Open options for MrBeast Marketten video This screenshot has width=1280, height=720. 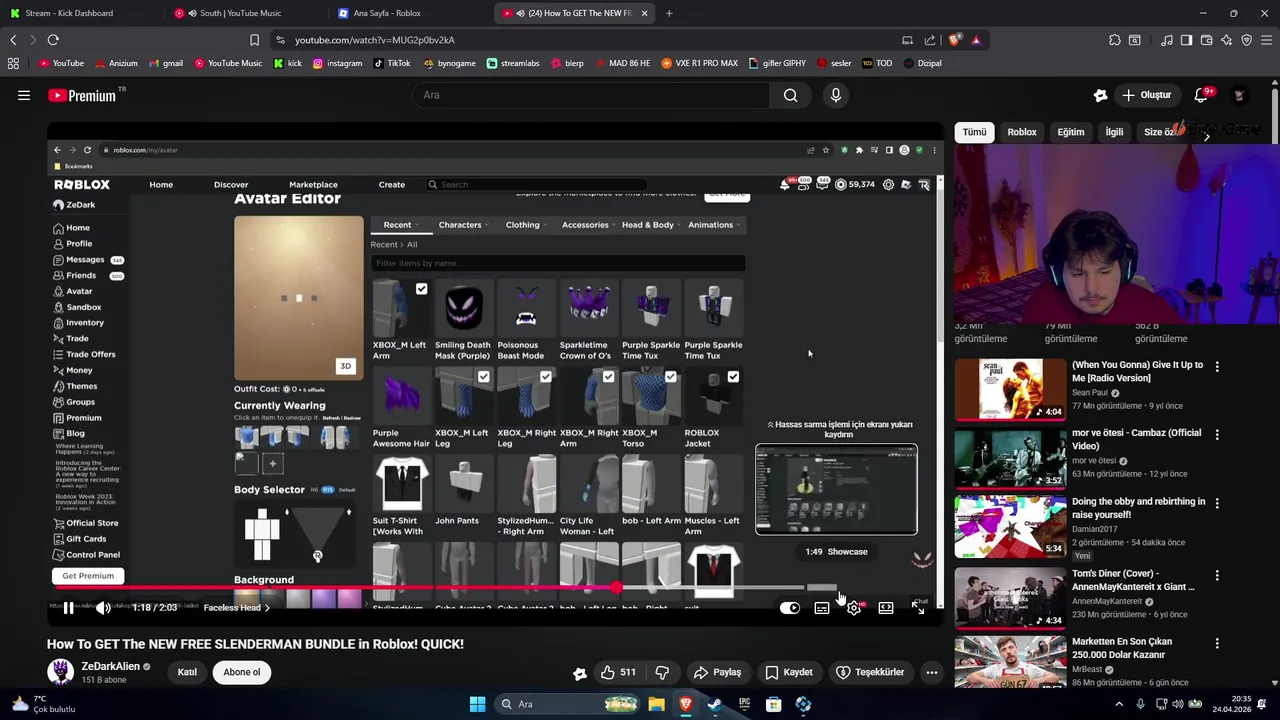point(1217,644)
